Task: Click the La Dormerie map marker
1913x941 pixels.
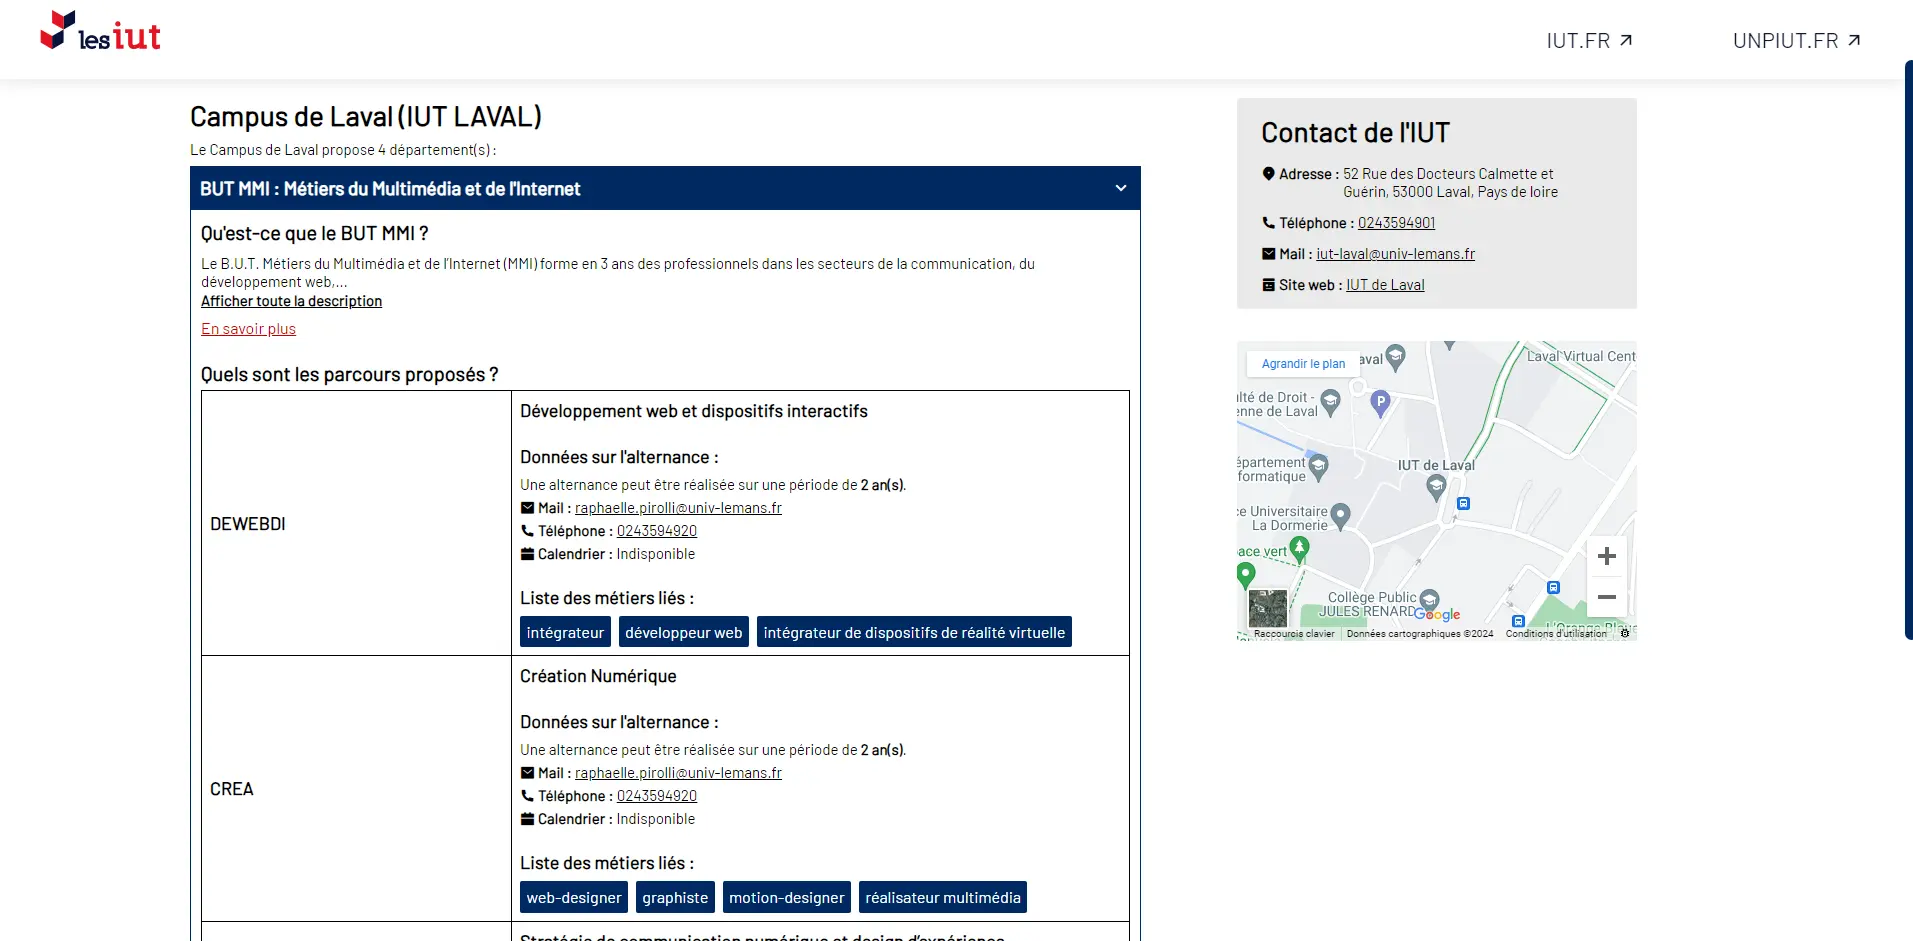Action: click(x=1341, y=515)
